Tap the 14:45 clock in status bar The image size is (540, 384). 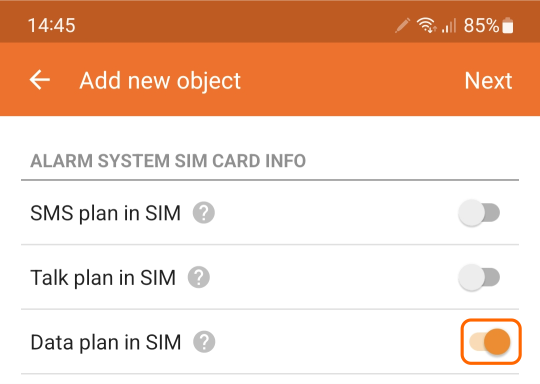pos(52,25)
